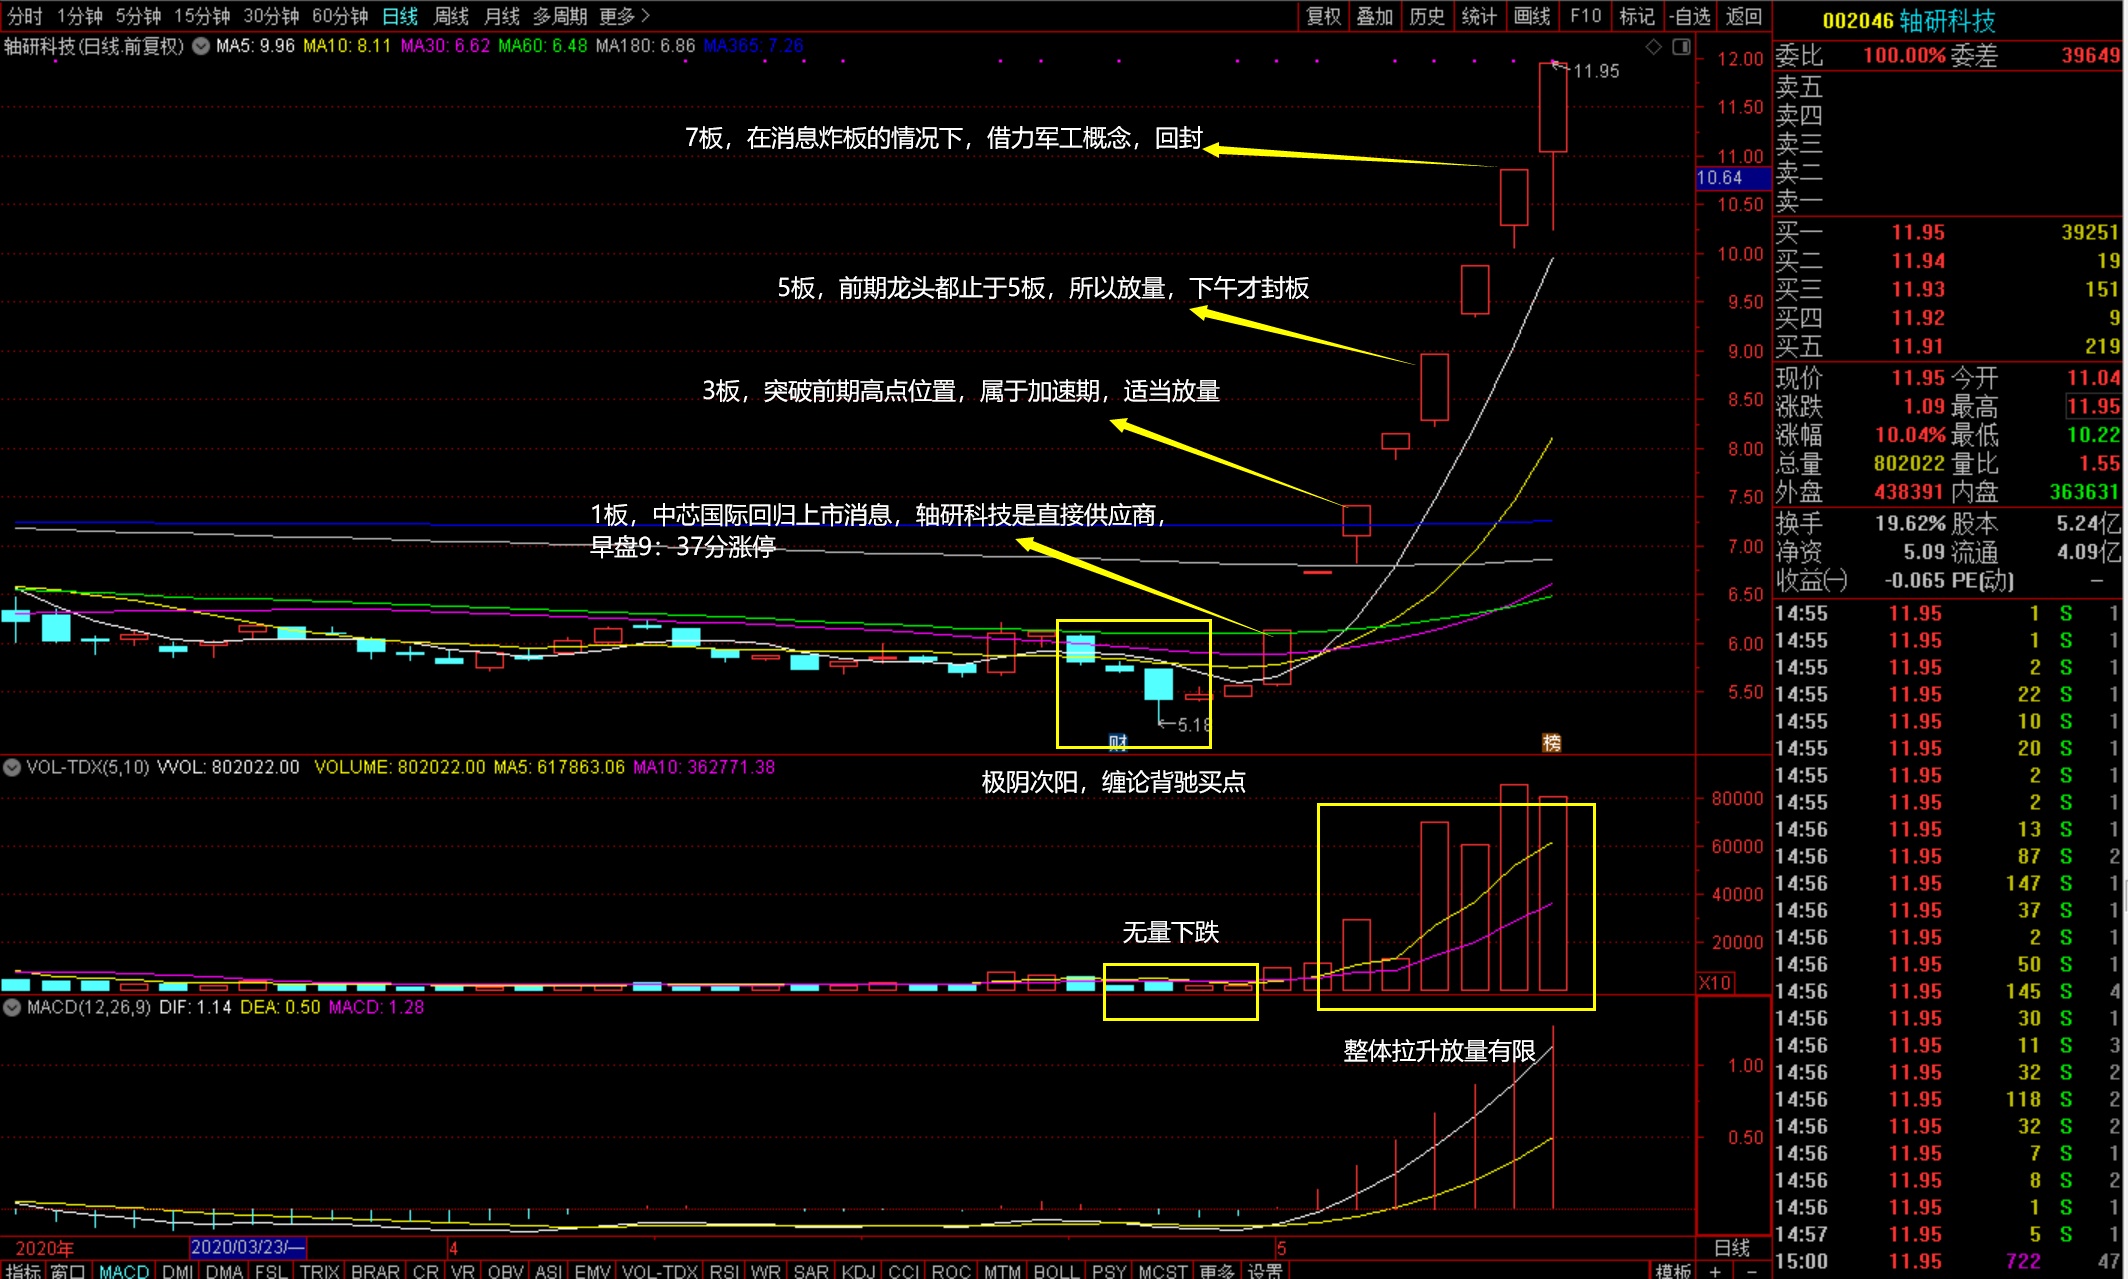Image resolution: width=2128 pixels, height=1279 pixels.
Task: Expand the 更多 indicator list
Action: click(x=1216, y=1271)
